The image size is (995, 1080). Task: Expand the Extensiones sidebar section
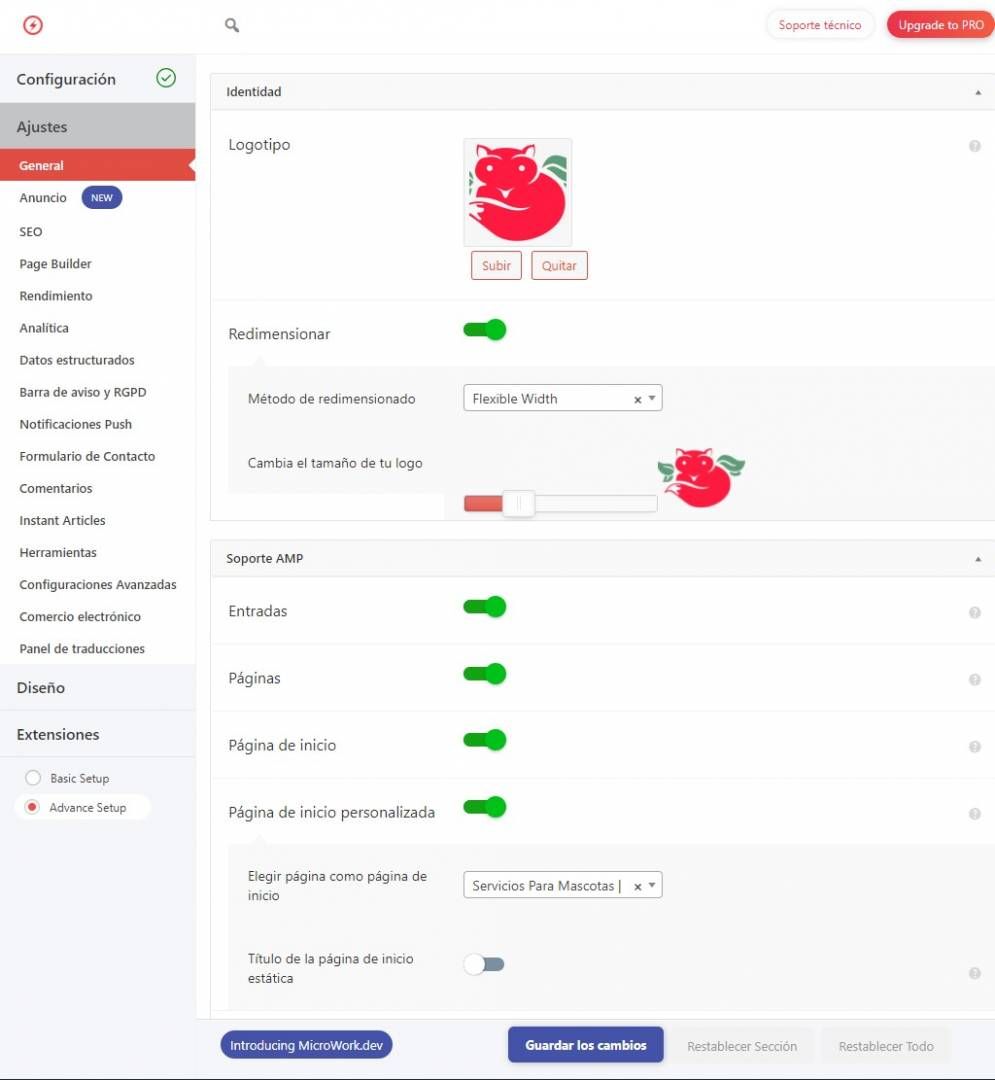(x=98, y=734)
